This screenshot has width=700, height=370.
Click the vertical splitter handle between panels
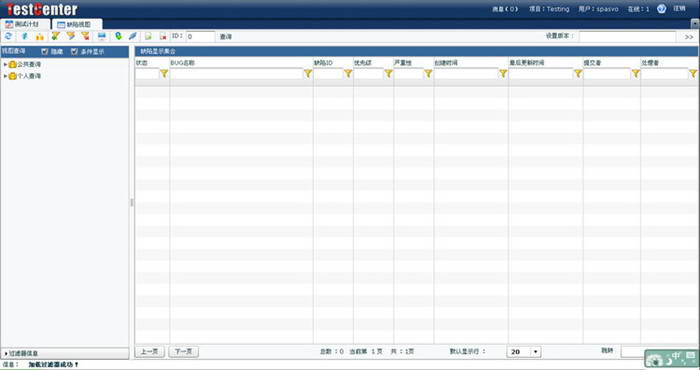point(132,202)
